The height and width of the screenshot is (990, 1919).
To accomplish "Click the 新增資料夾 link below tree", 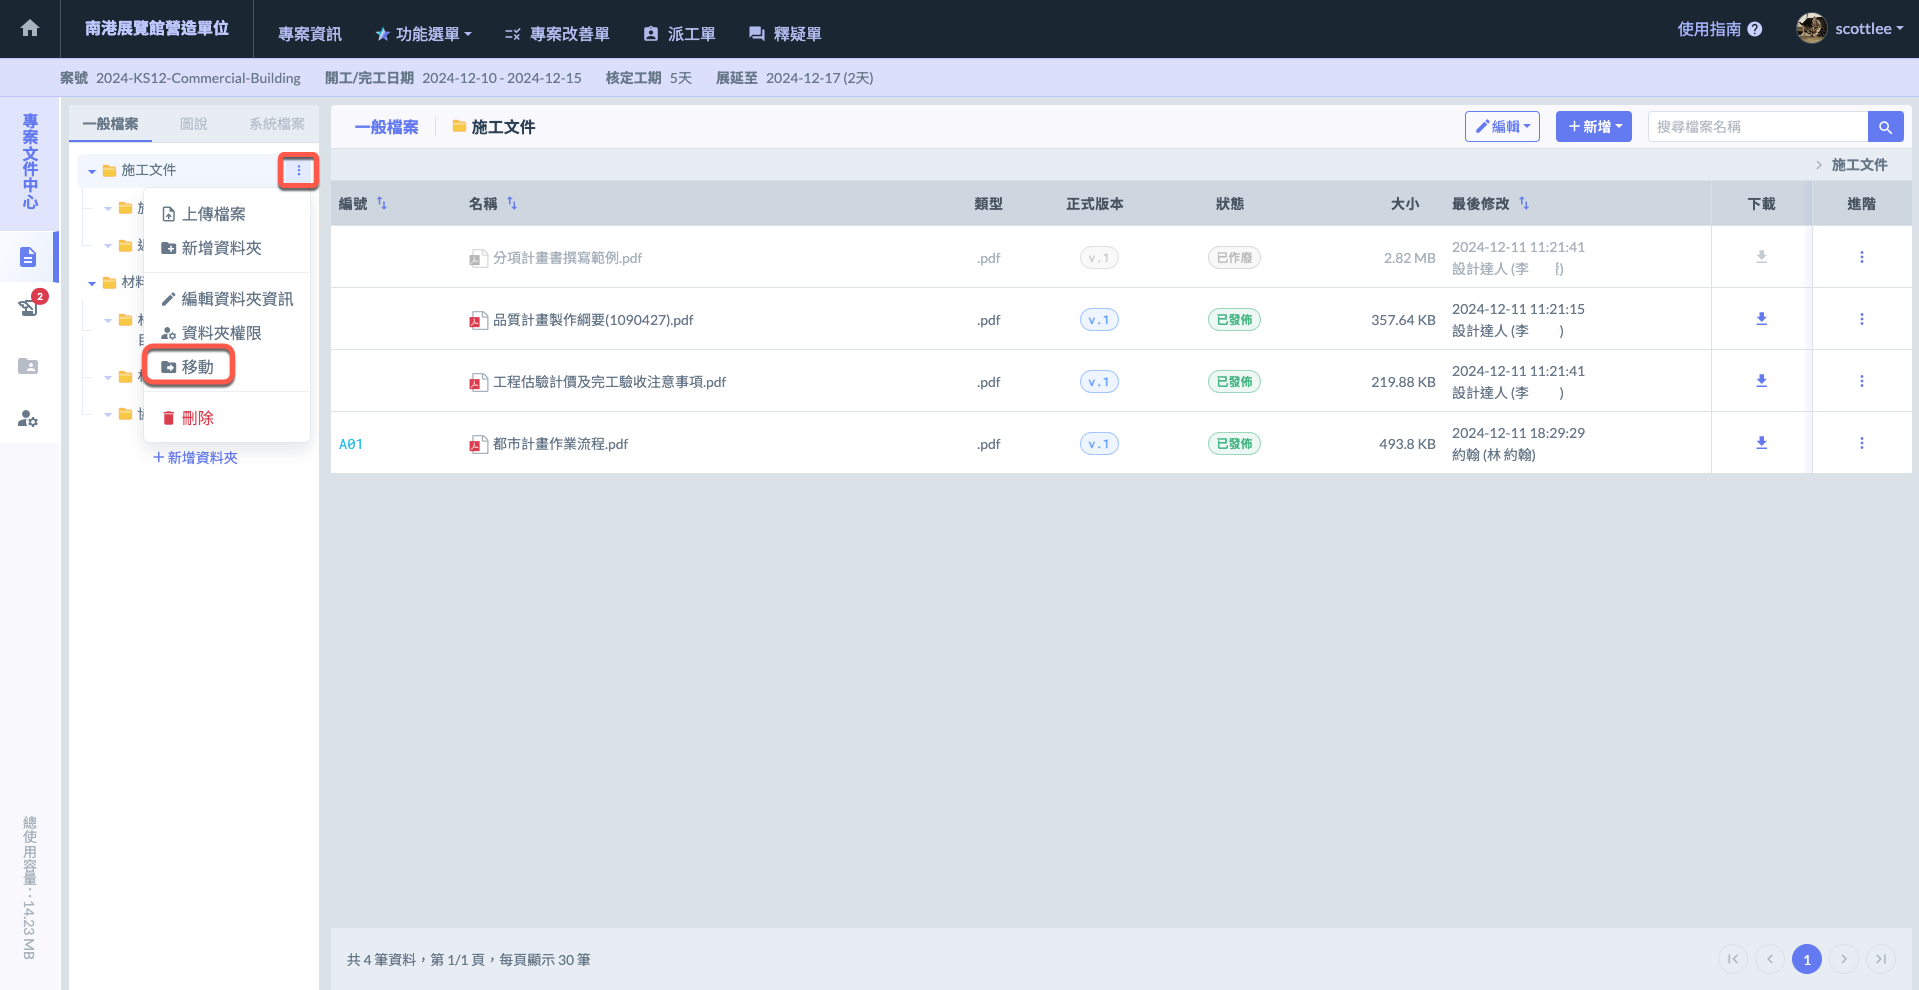I will [x=196, y=458].
